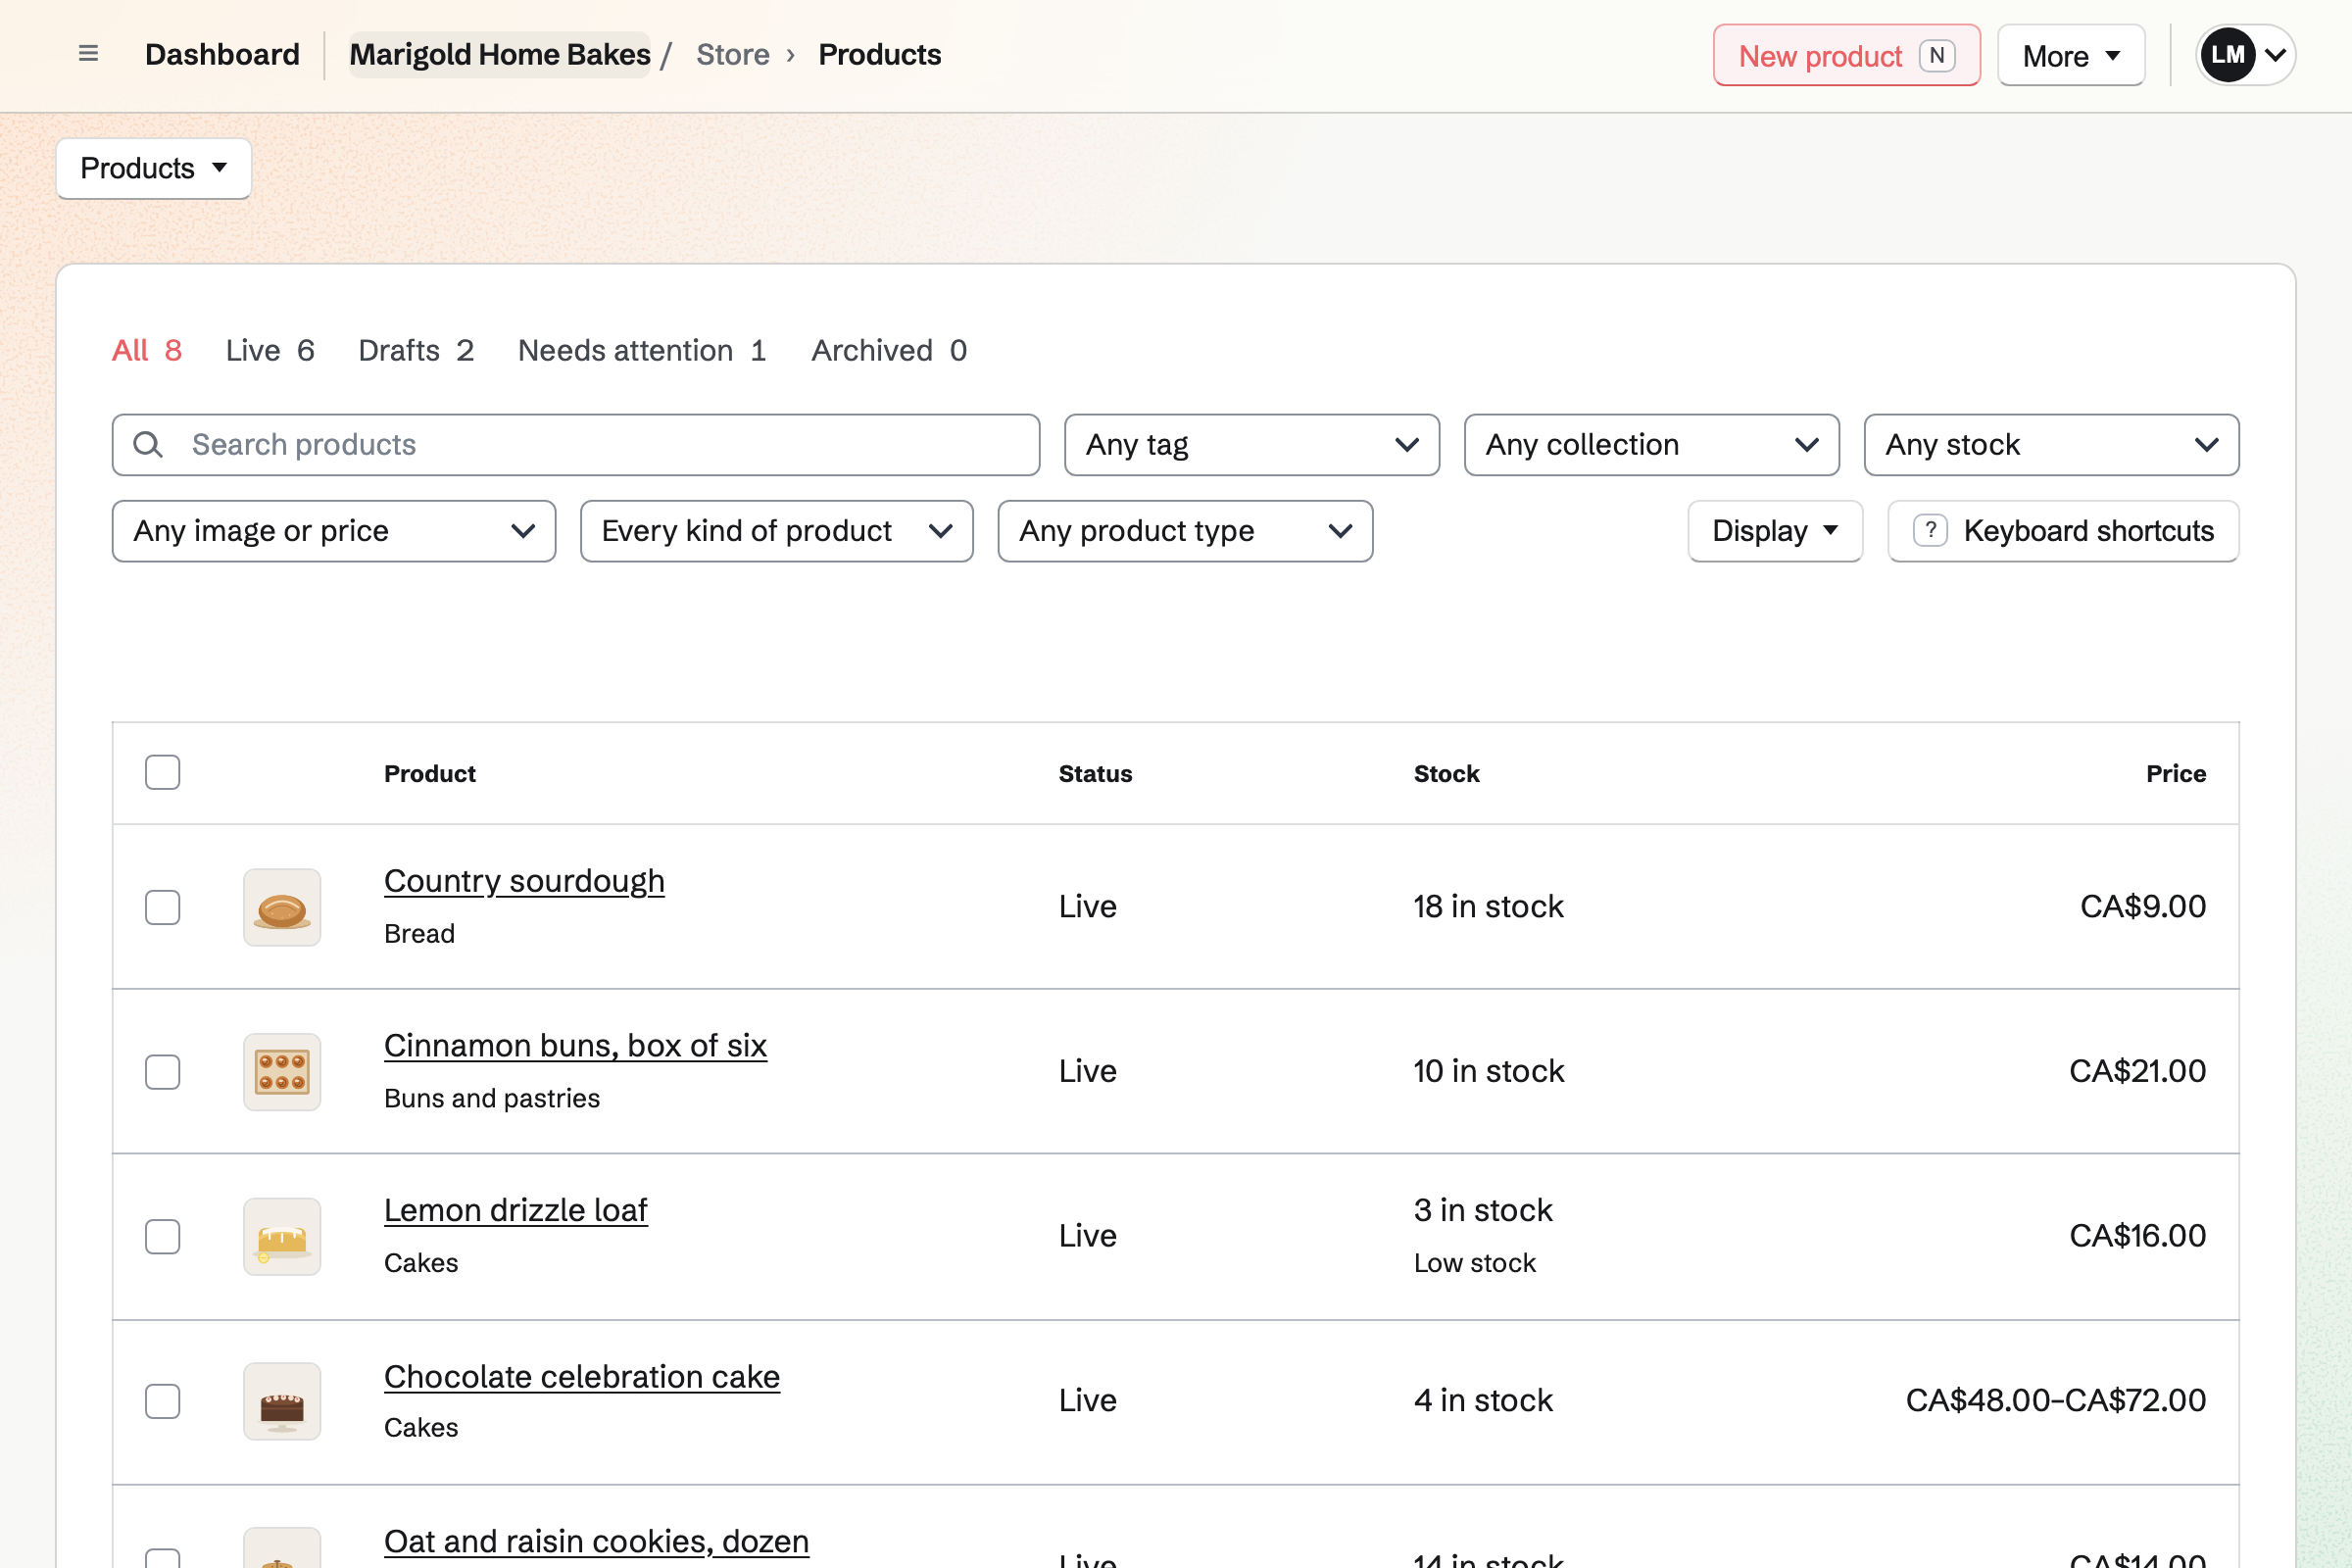
Task: Click in the Search products field
Action: (576, 445)
